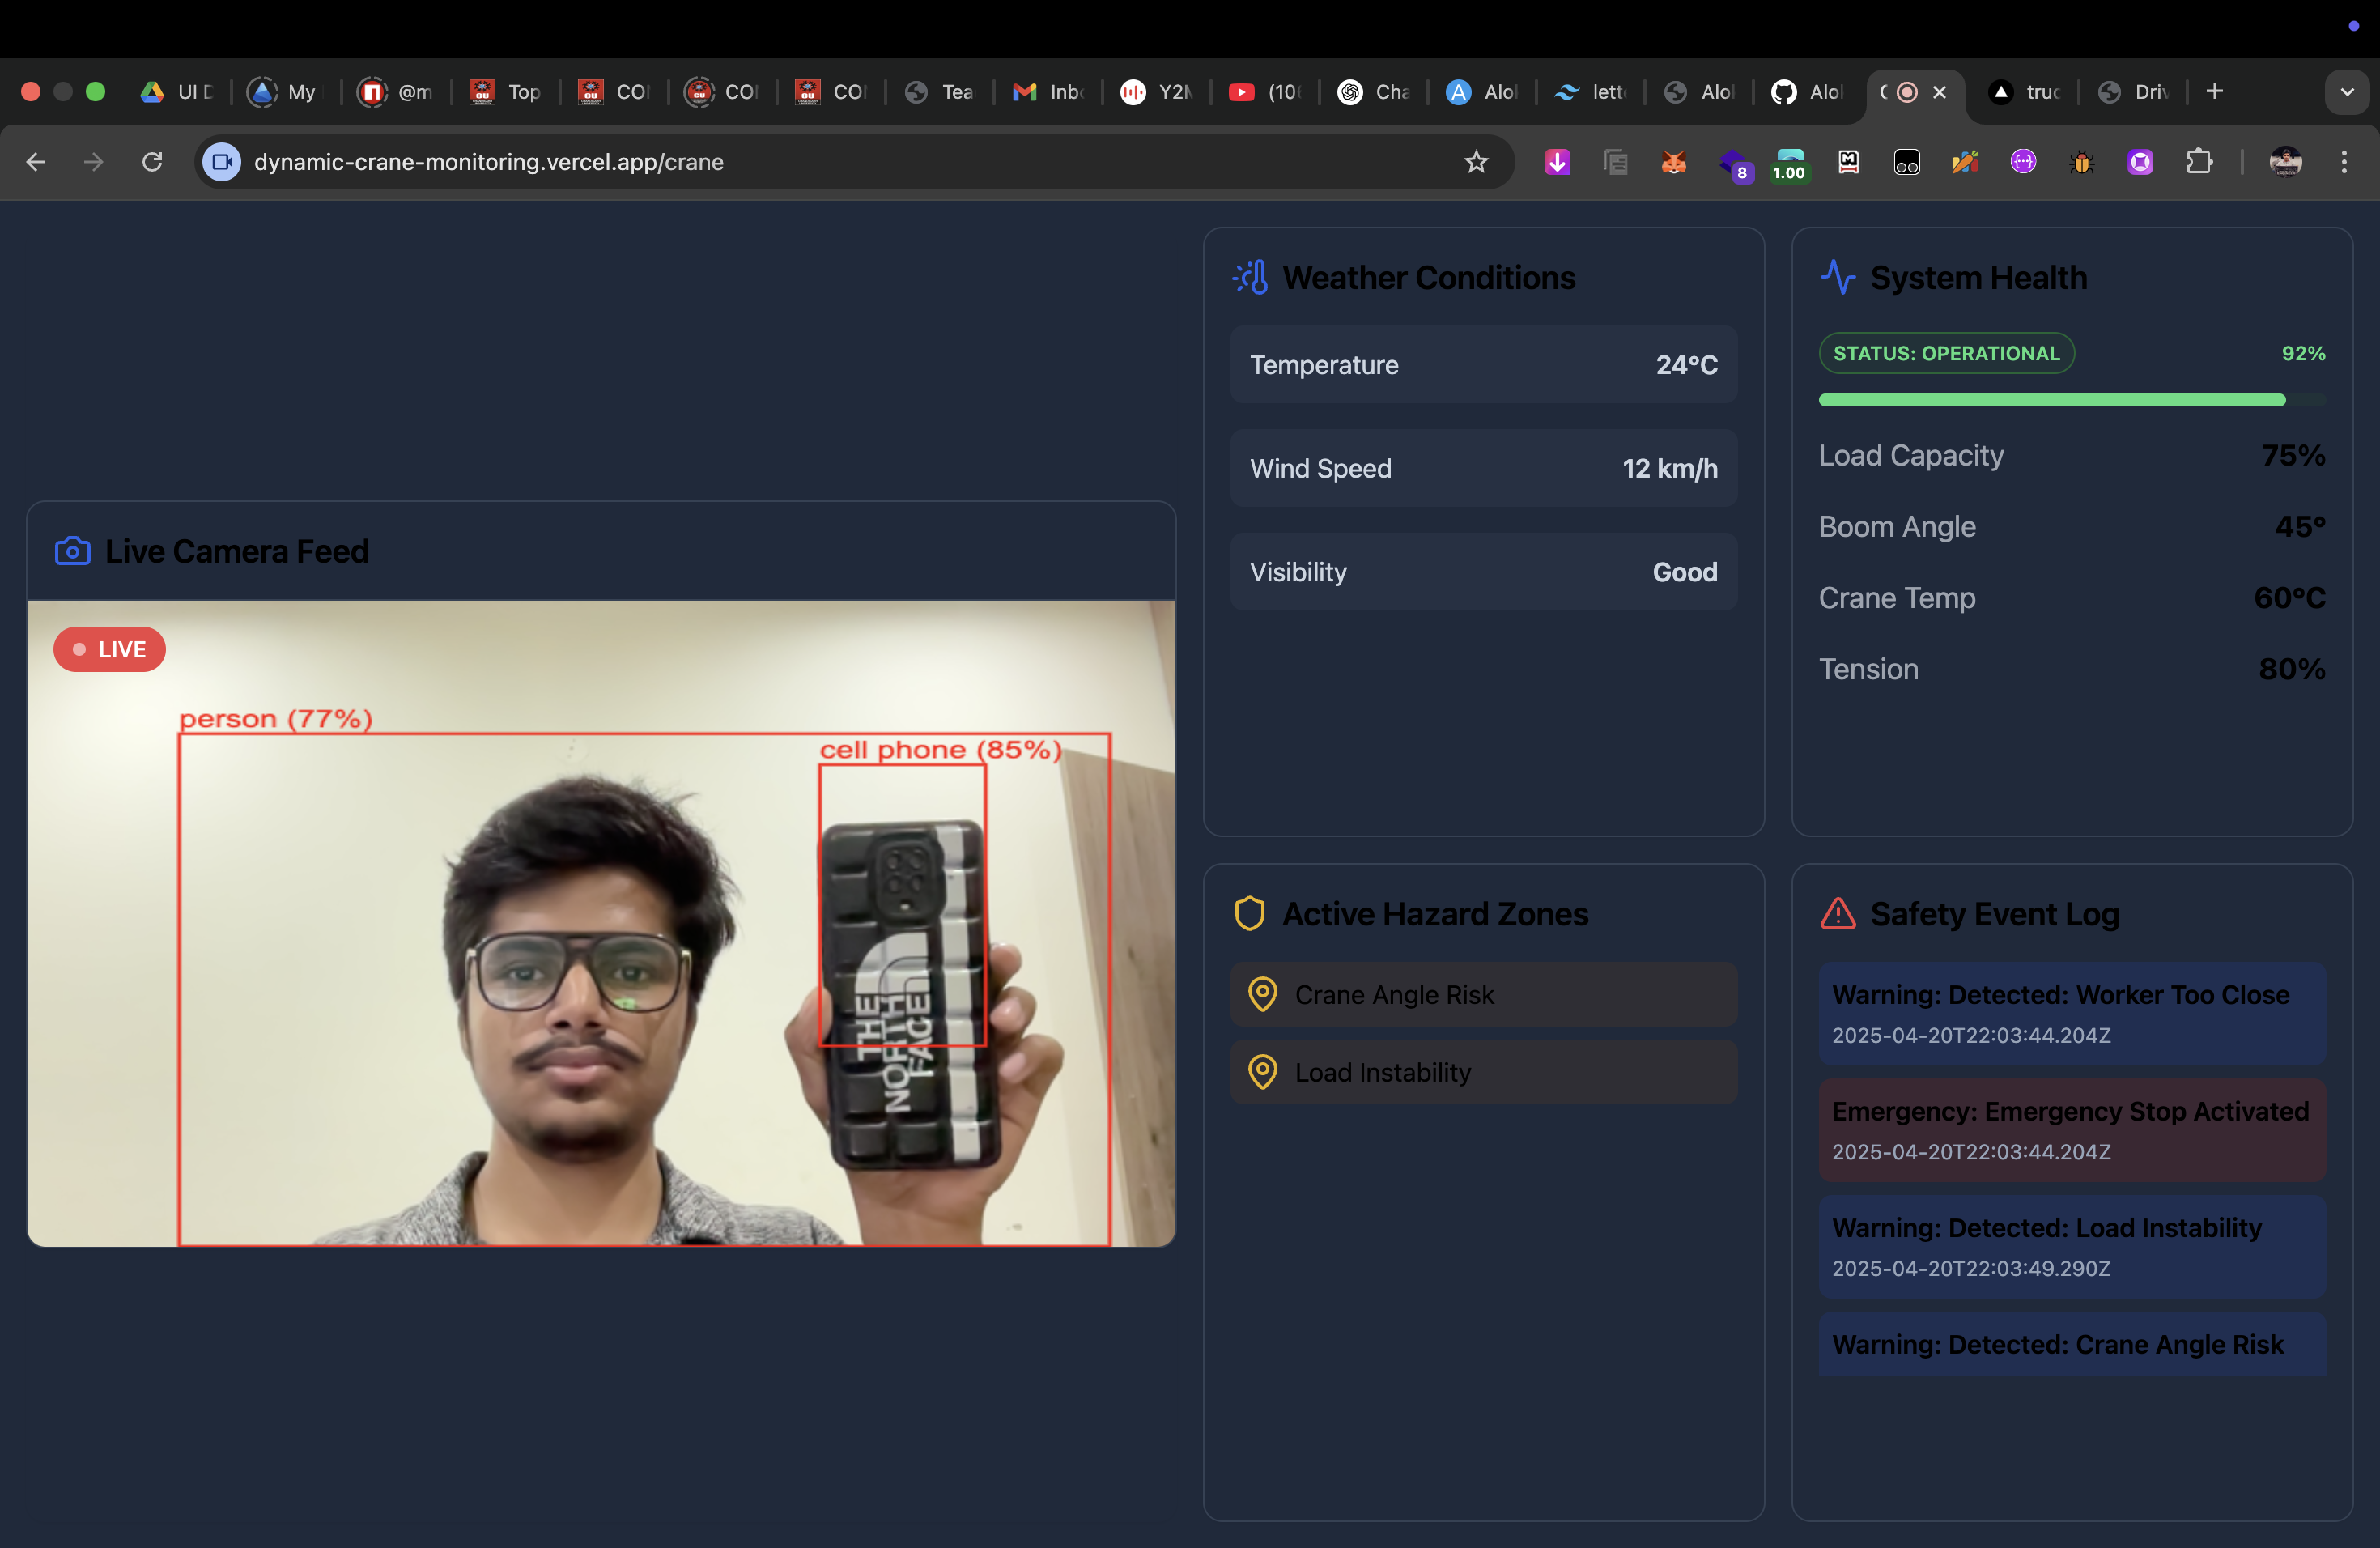Click the System Health pulse icon

tap(1838, 277)
